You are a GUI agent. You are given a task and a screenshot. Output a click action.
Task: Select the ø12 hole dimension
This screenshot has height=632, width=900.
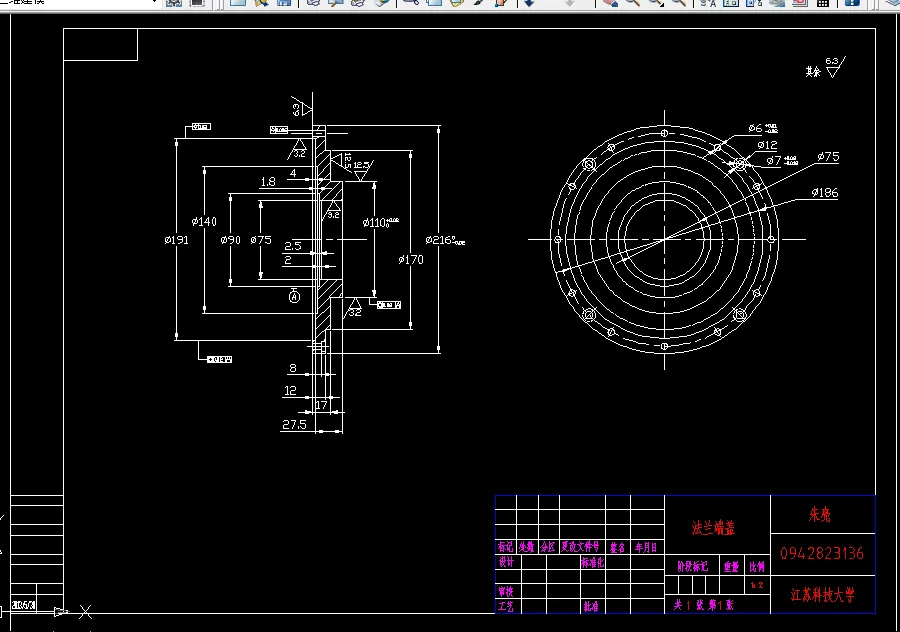[767, 145]
